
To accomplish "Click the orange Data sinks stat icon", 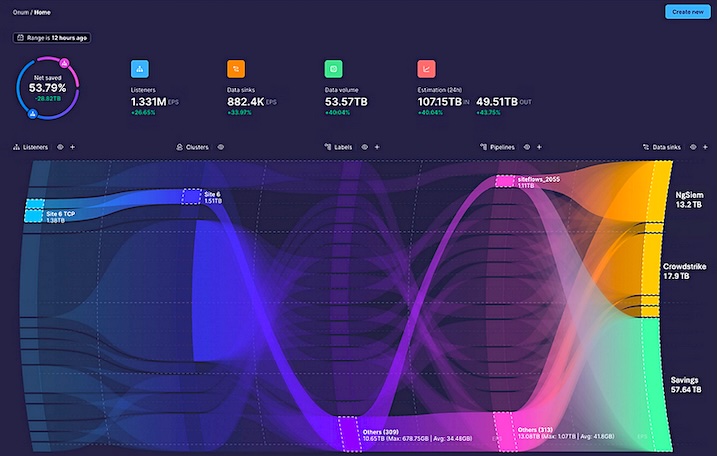I will 237,70.
